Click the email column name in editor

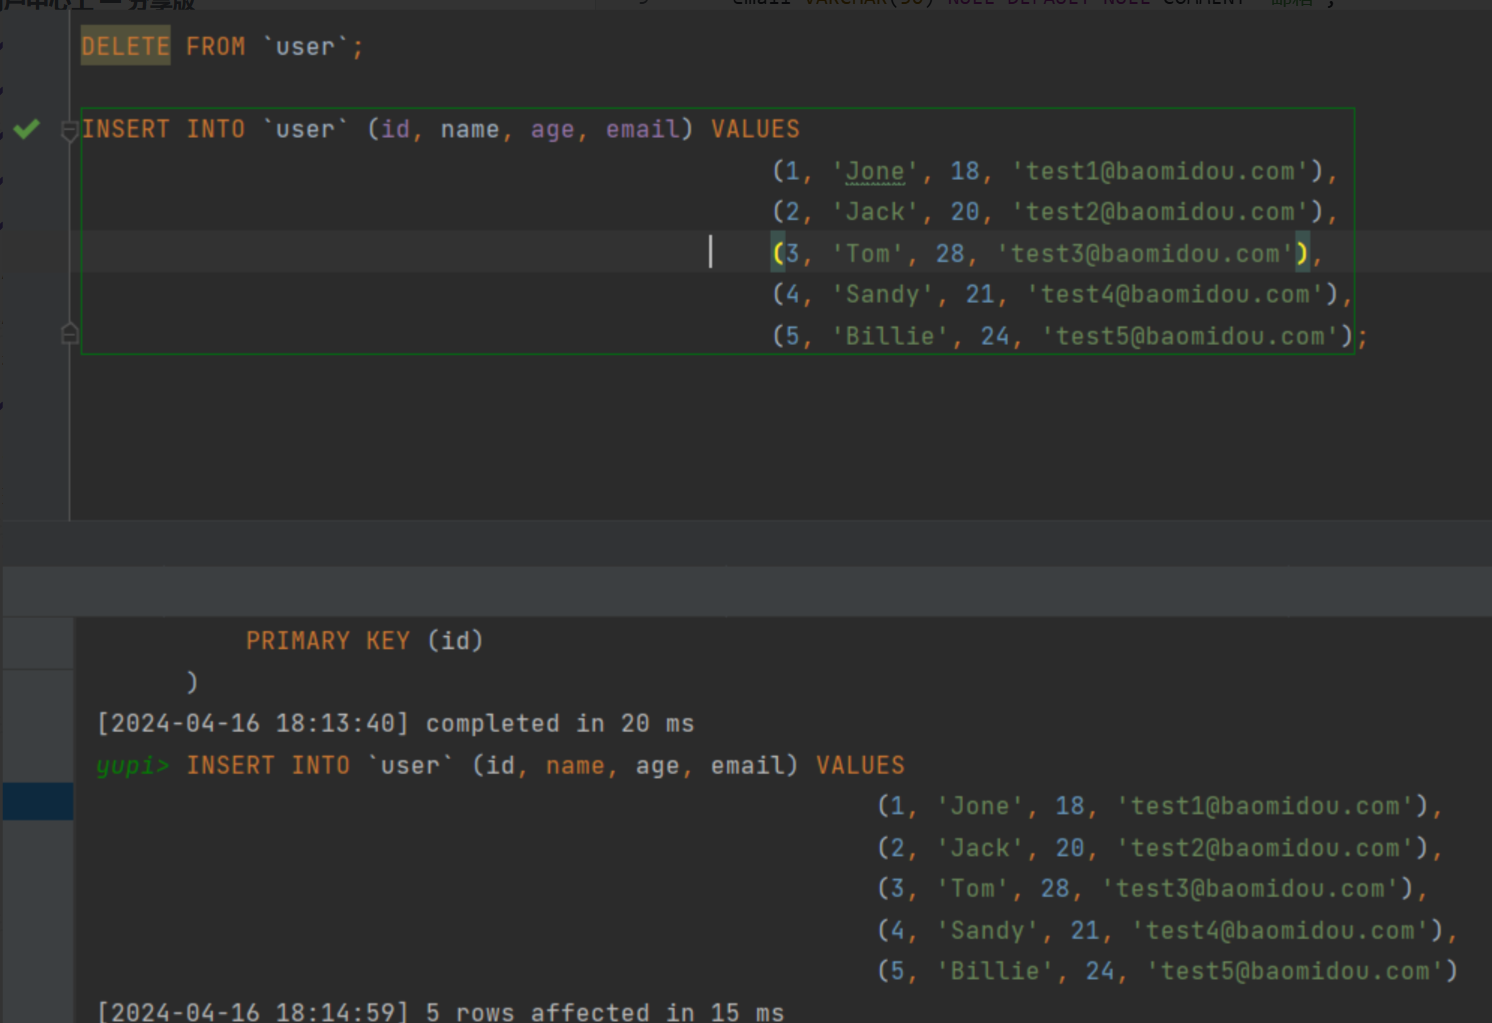[x=642, y=130]
